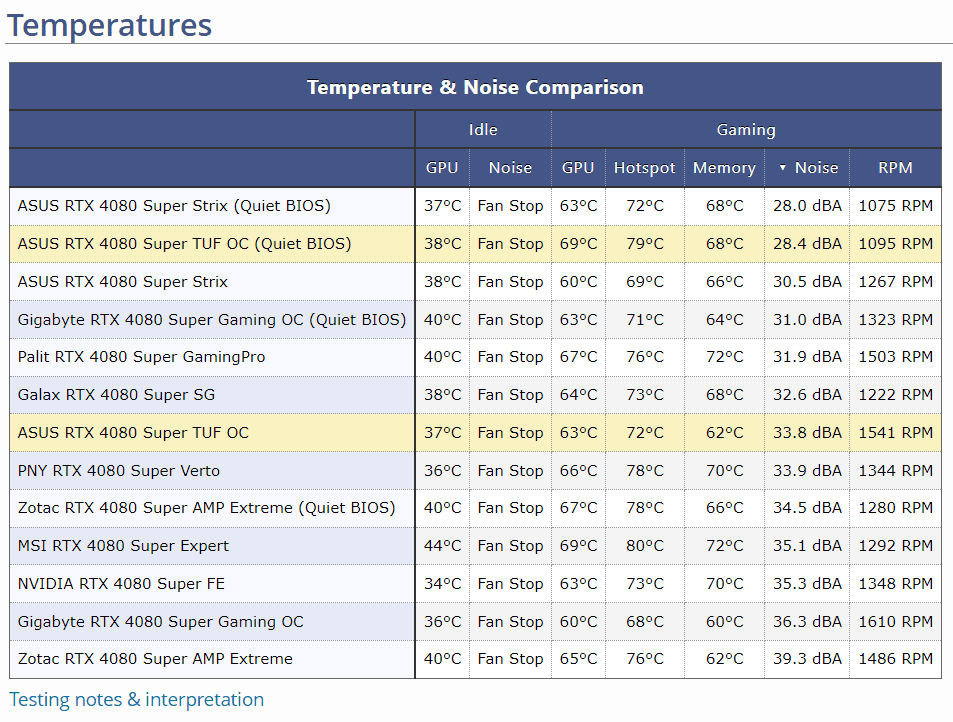Click the Gaming RPM column header
Screen dimensions: 953x722
coord(895,168)
